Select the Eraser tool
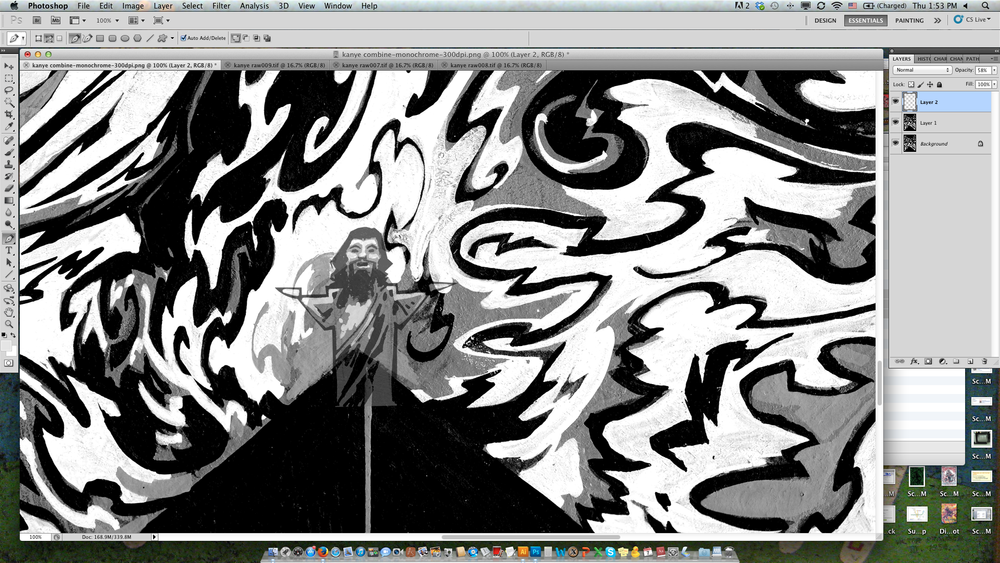Screen dimensions: 1000x563 (9, 189)
